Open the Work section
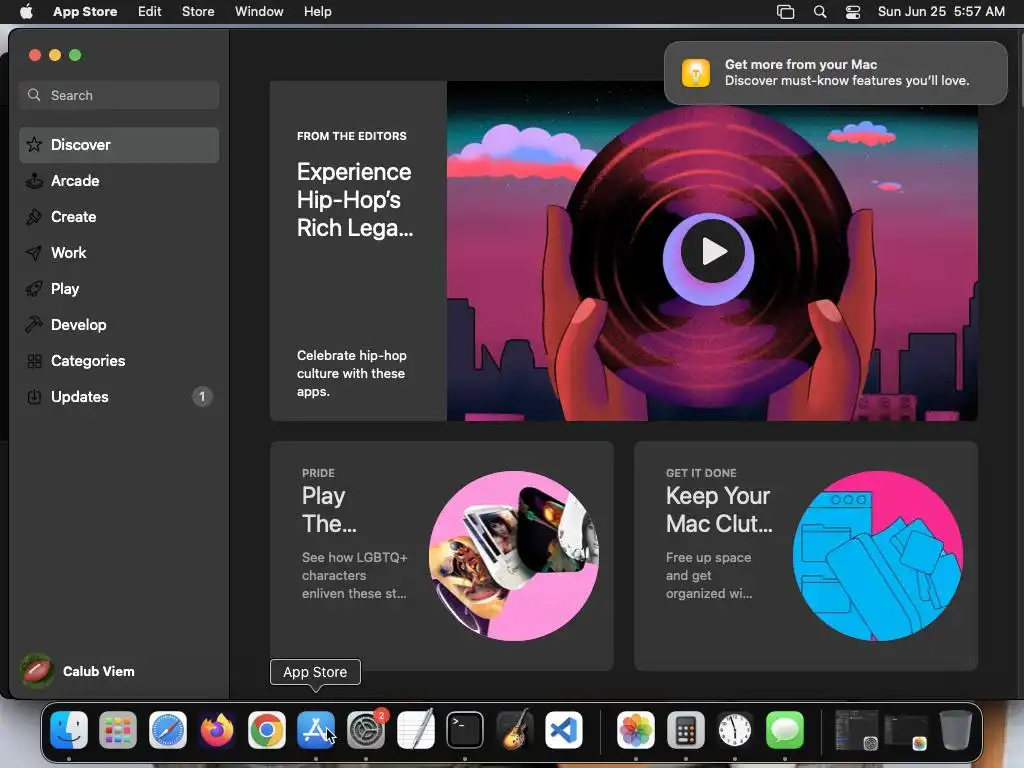This screenshot has height=768, width=1024. [119, 253]
